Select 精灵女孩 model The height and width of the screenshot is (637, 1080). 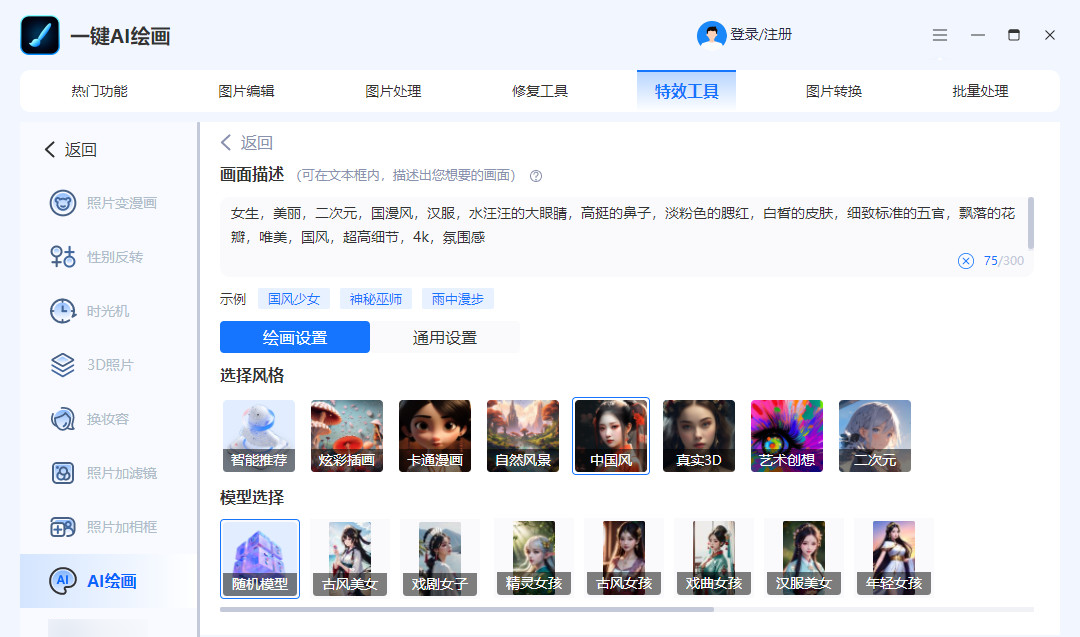pos(534,558)
